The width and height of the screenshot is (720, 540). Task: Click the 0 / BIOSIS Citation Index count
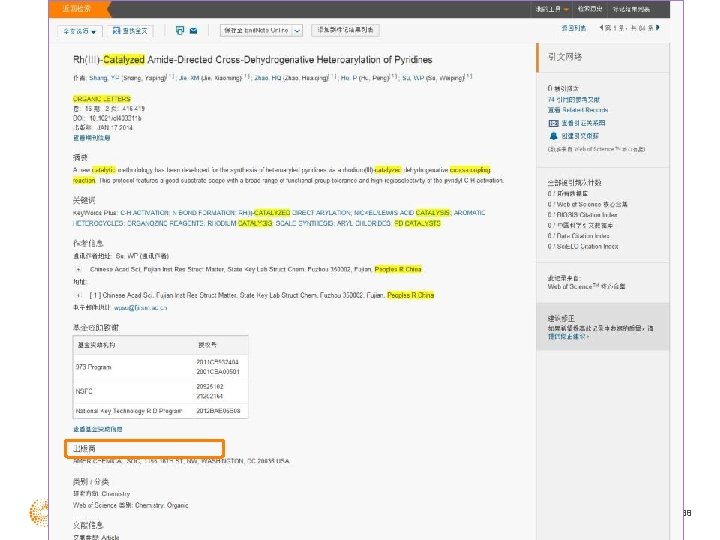[582, 215]
